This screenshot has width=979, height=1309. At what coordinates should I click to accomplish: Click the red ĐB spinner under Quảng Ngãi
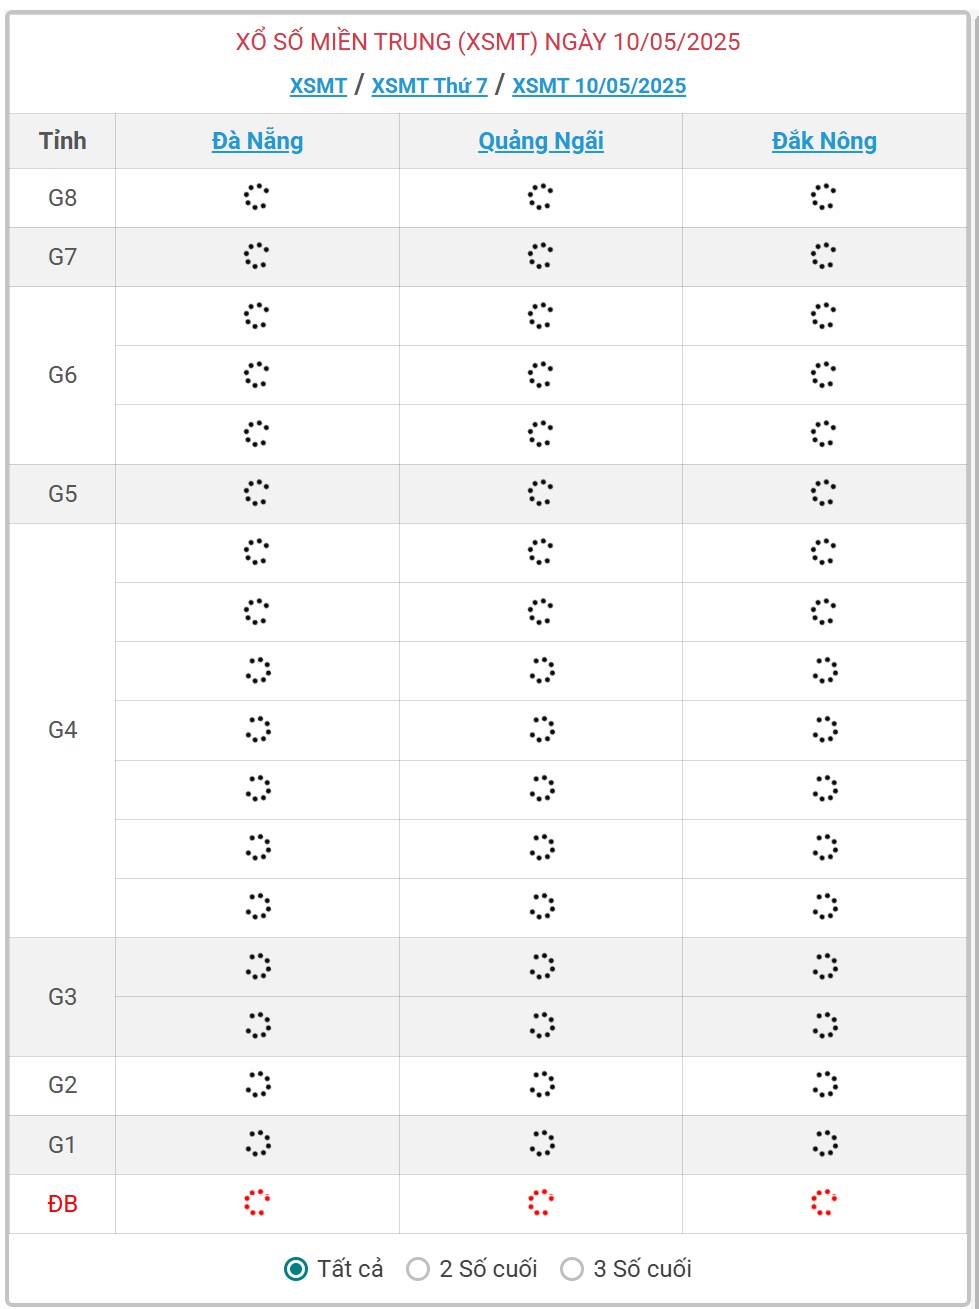(541, 1203)
